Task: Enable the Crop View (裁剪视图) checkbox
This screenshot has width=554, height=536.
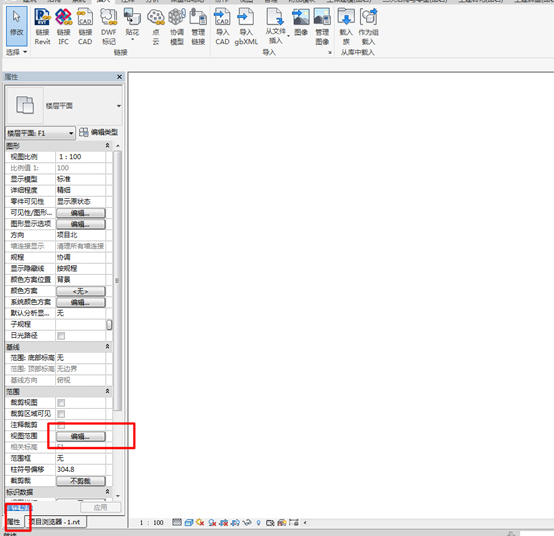Action: coord(61,402)
